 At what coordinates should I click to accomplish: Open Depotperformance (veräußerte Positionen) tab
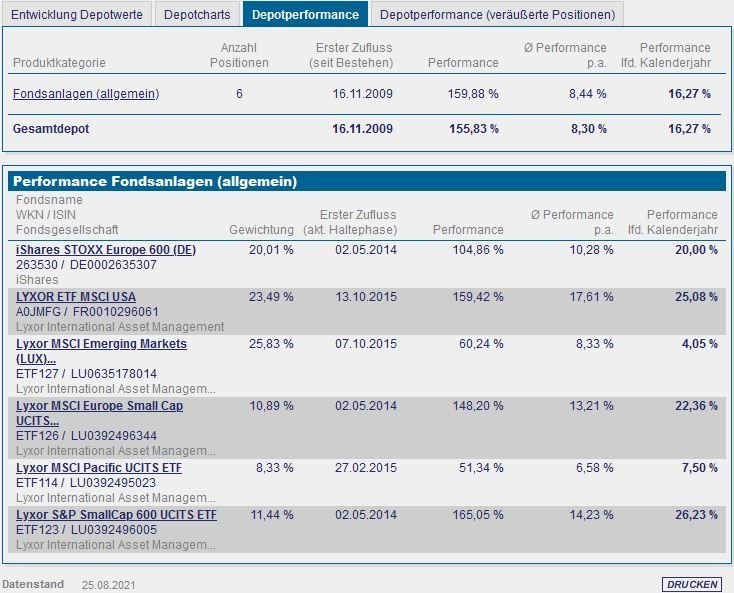tap(497, 15)
